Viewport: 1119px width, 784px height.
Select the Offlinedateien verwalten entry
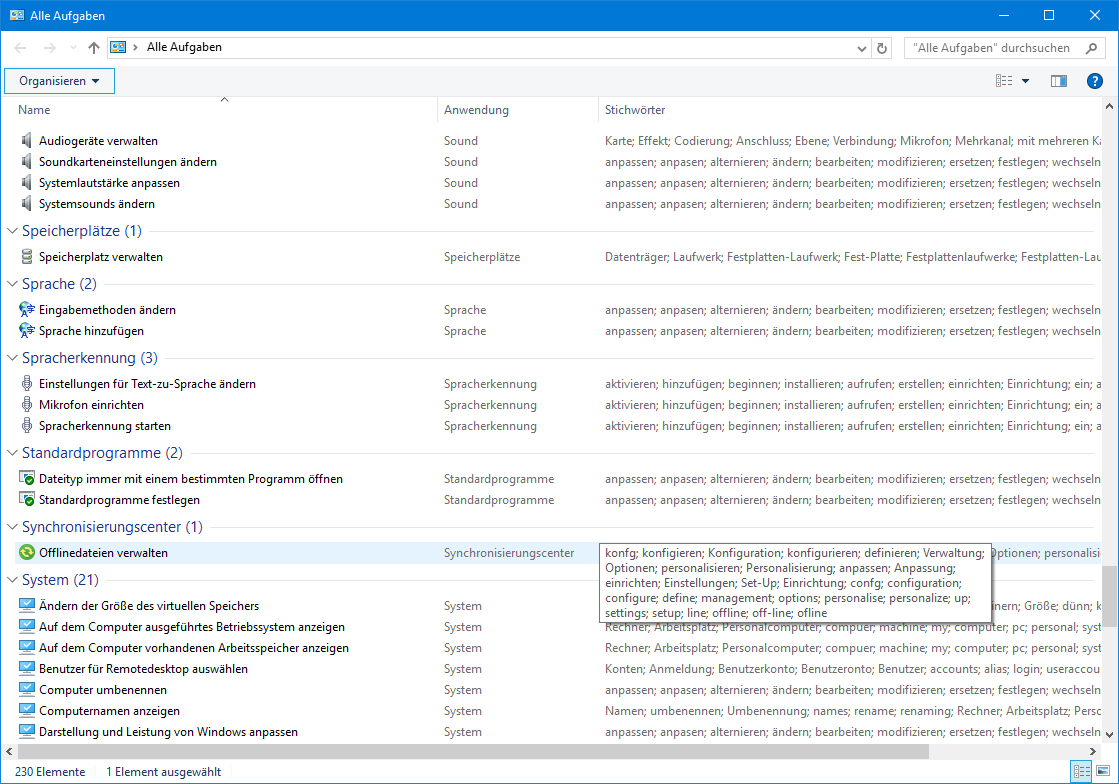(x=103, y=553)
